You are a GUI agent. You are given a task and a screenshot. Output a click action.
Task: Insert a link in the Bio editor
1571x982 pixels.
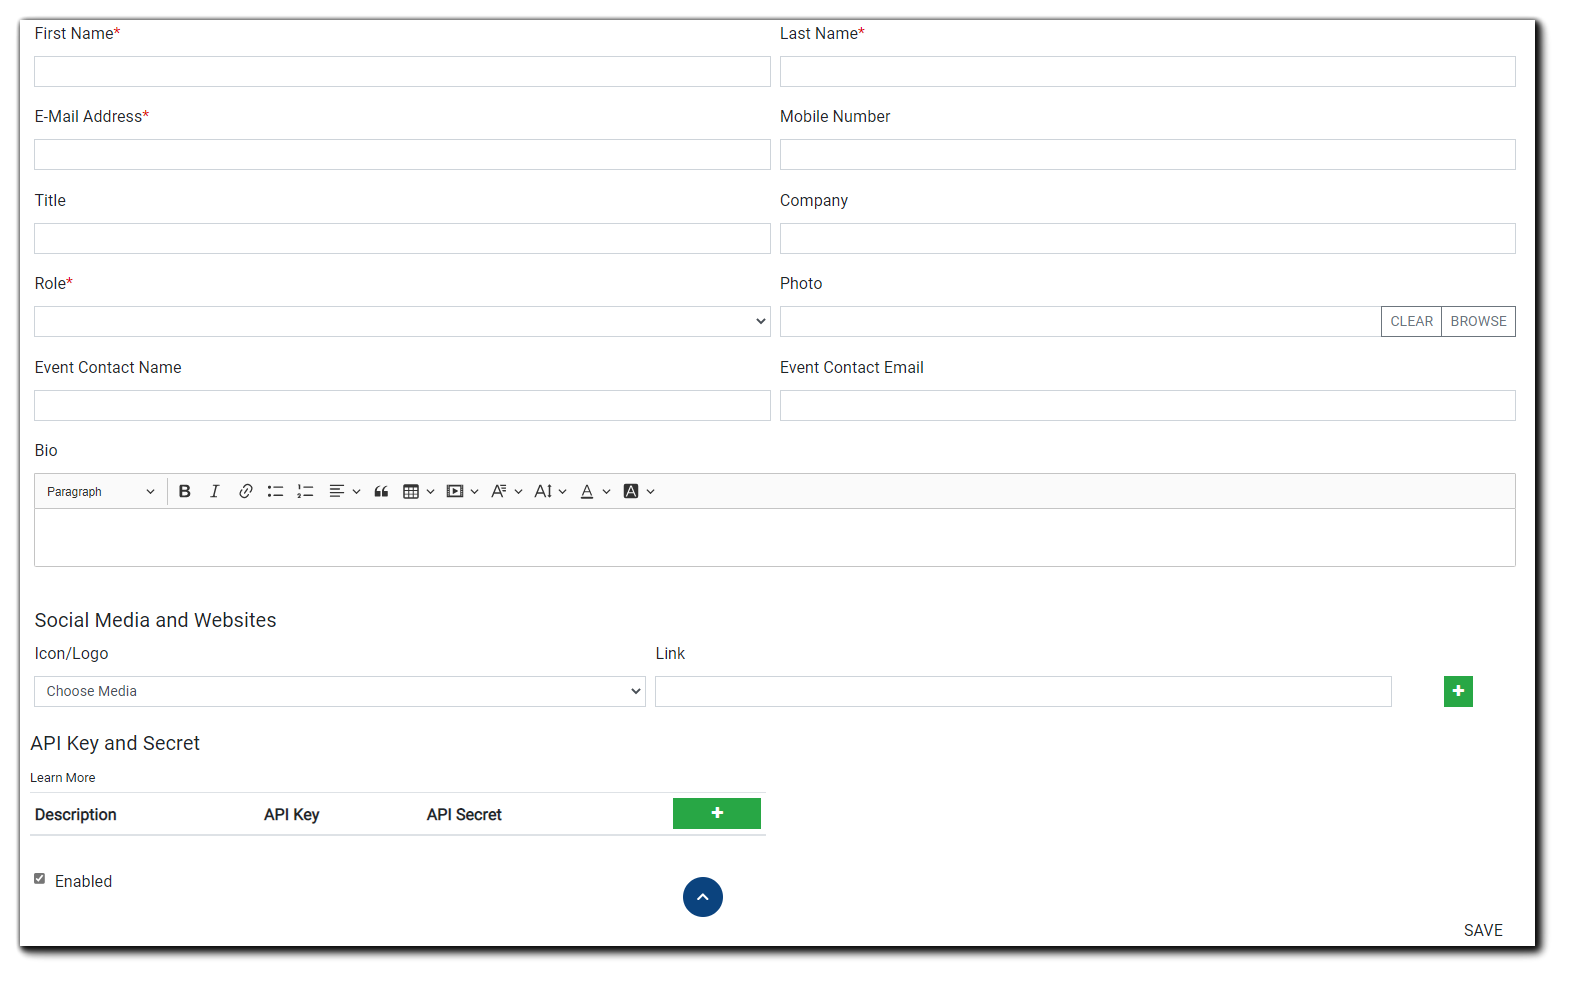click(245, 491)
